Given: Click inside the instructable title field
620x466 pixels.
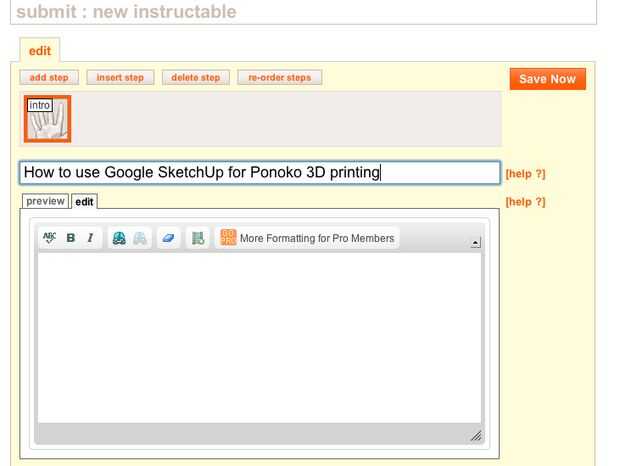Looking at the screenshot, I should (x=260, y=172).
